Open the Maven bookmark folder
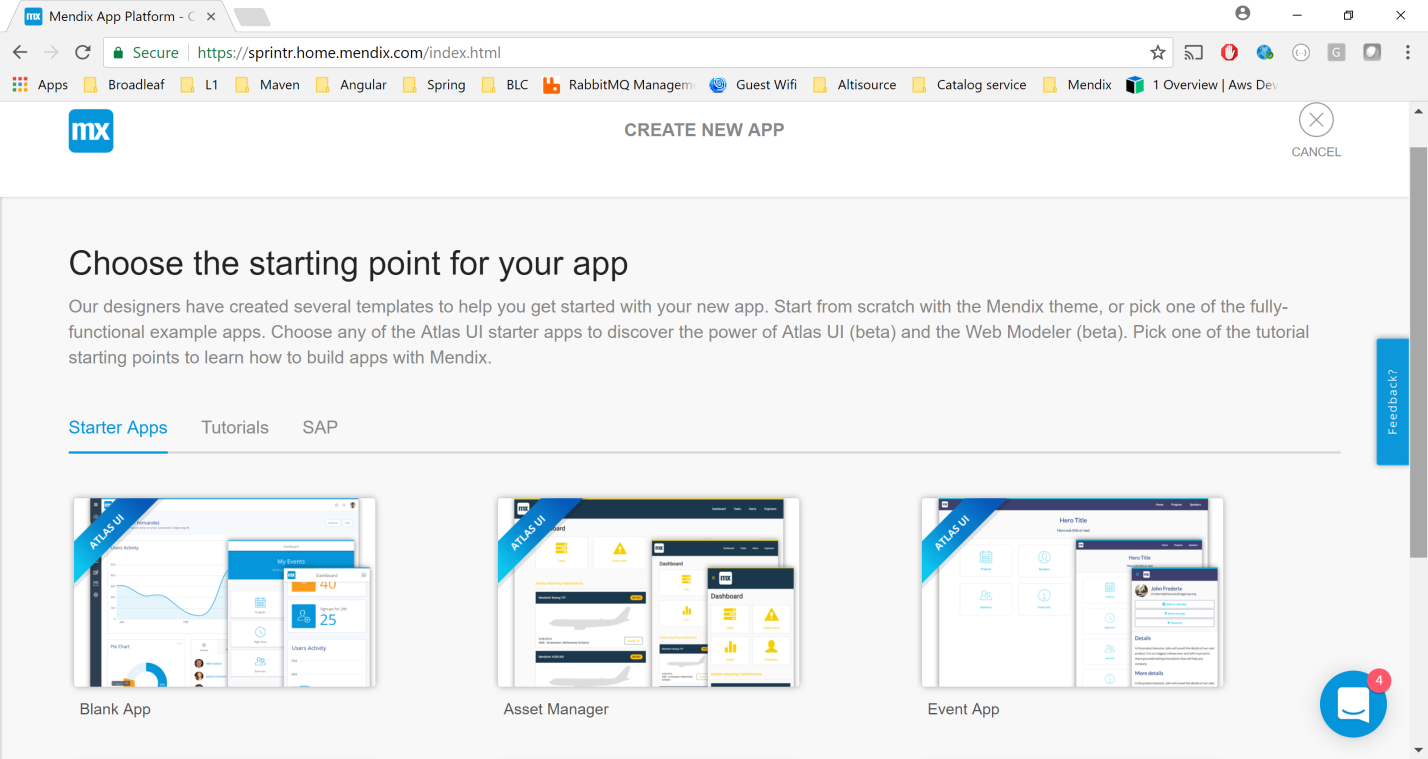This screenshot has width=1428, height=759. coord(267,85)
